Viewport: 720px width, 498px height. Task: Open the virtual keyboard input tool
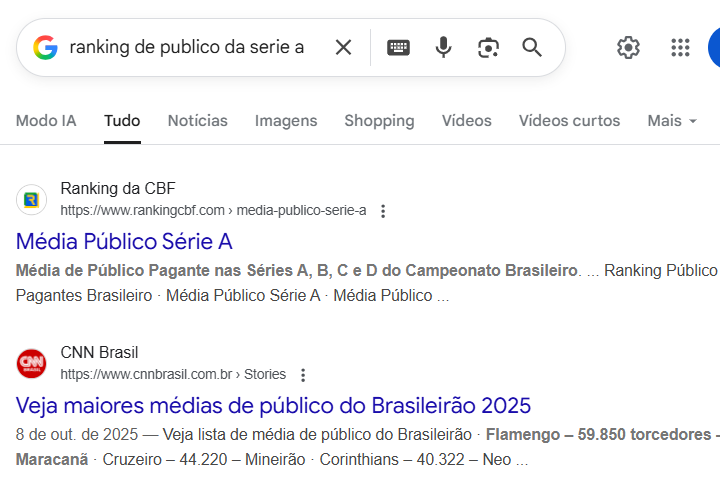pyautogui.click(x=398, y=47)
